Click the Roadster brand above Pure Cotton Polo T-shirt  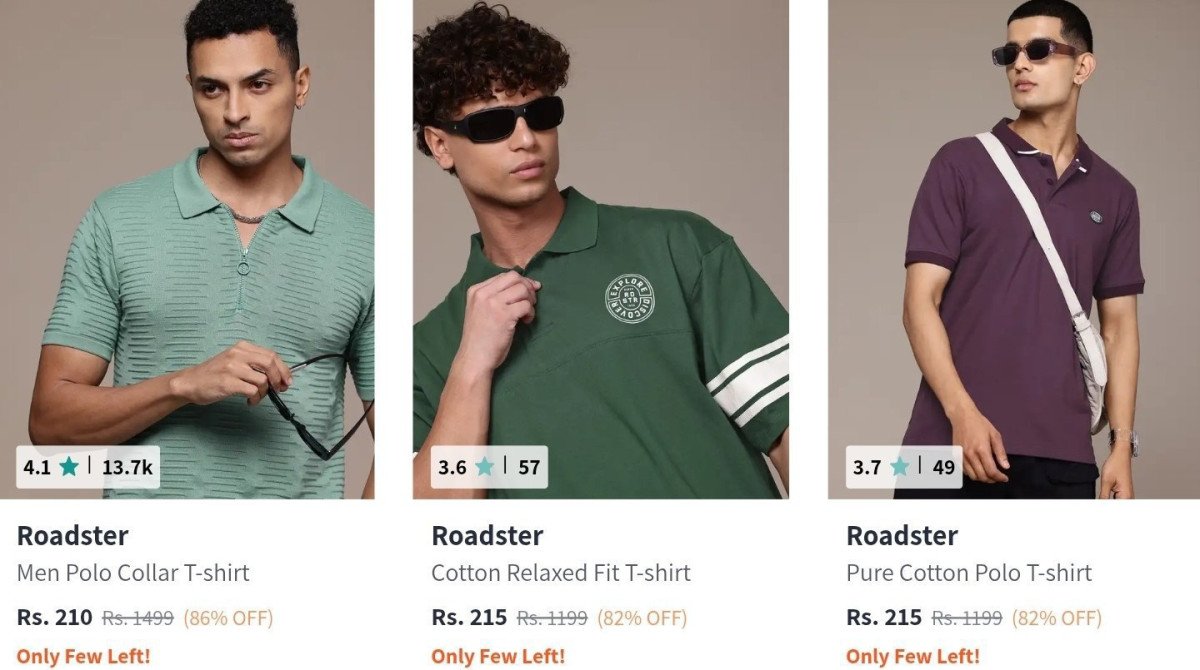click(x=902, y=535)
